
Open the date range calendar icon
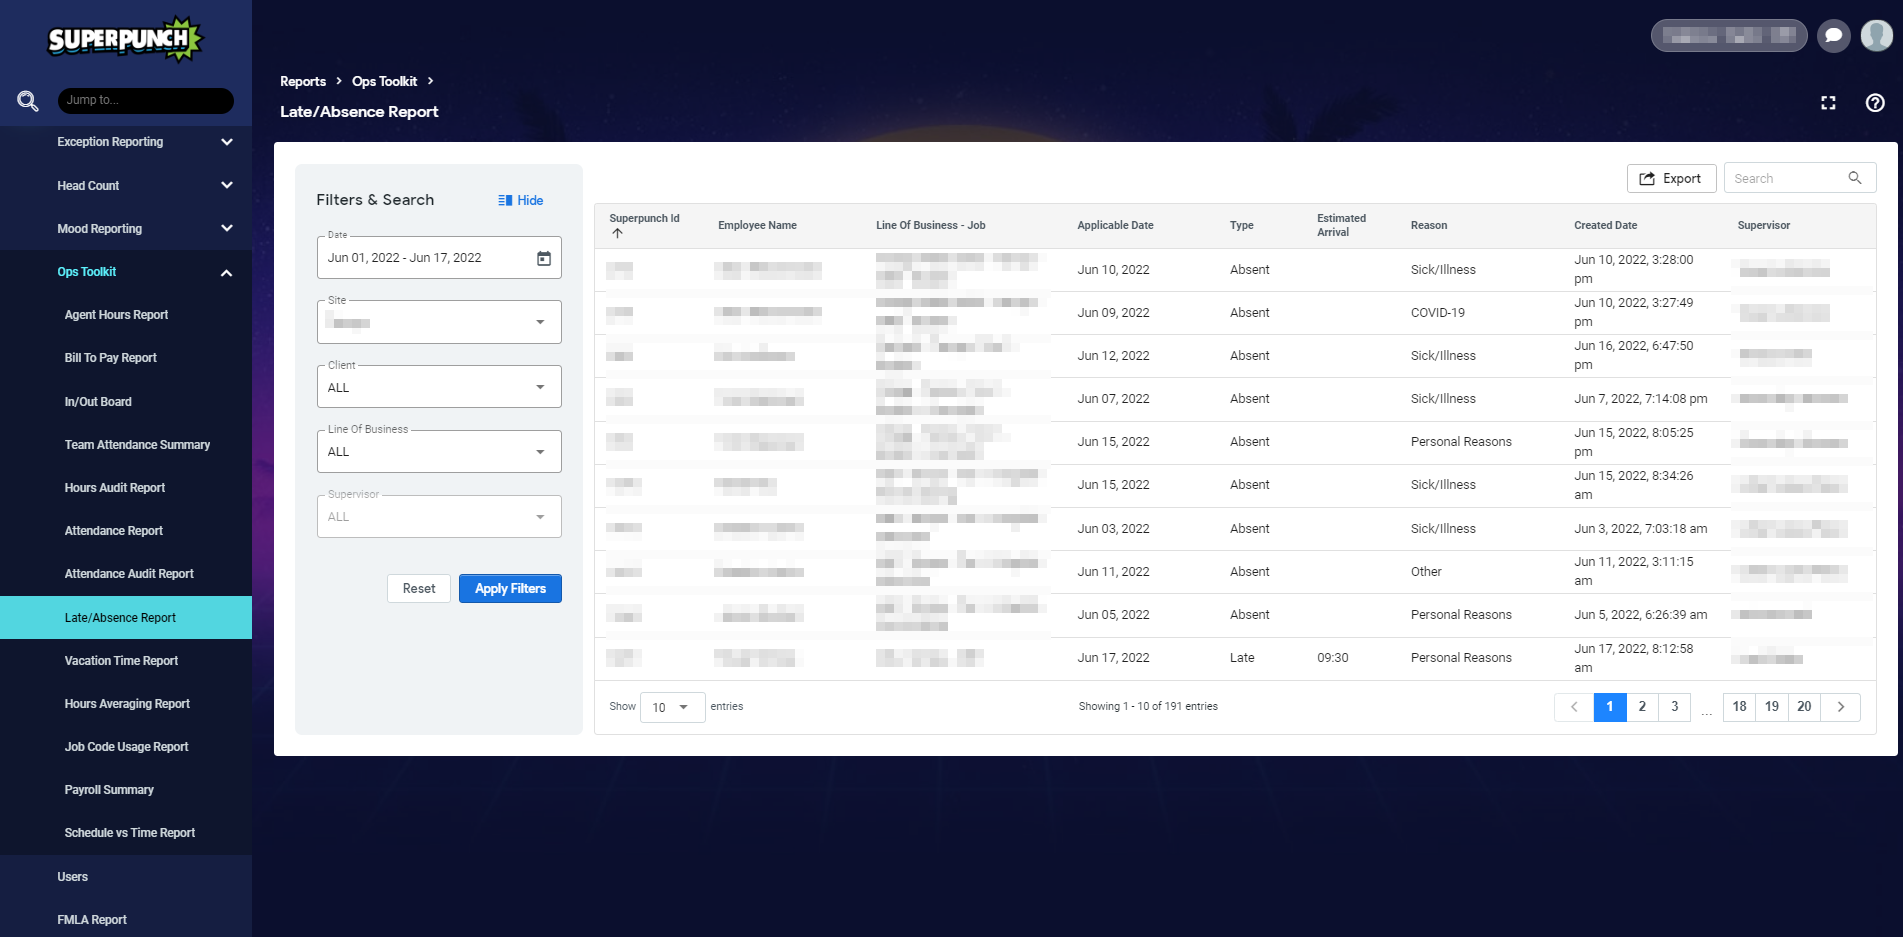[x=544, y=258]
